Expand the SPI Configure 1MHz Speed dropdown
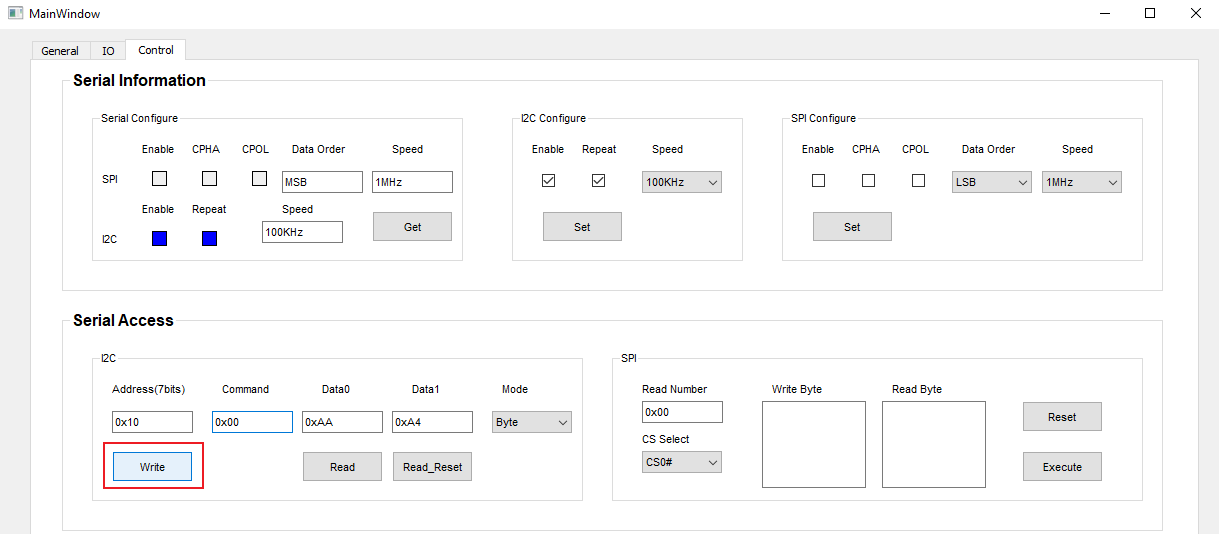1219x534 pixels. click(1081, 182)
